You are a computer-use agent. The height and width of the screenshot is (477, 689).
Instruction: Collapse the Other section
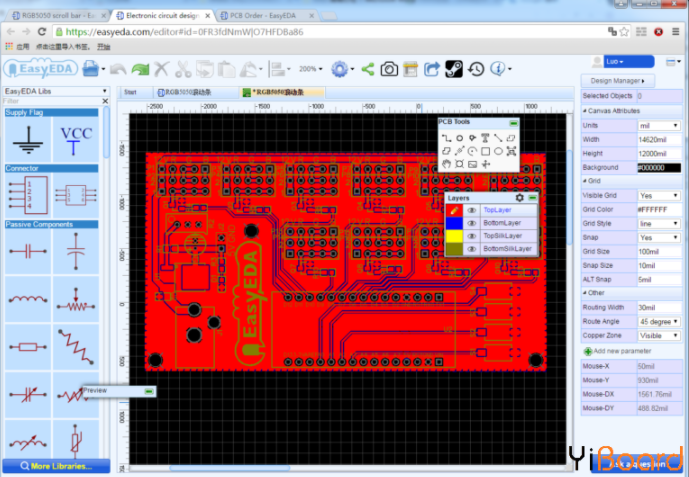585,293
